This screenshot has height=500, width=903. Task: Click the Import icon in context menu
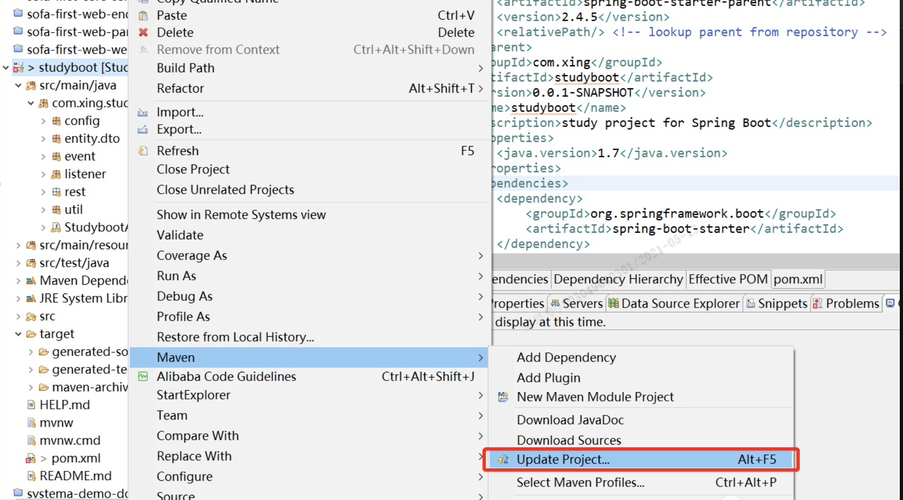click(x=143, y=113)
